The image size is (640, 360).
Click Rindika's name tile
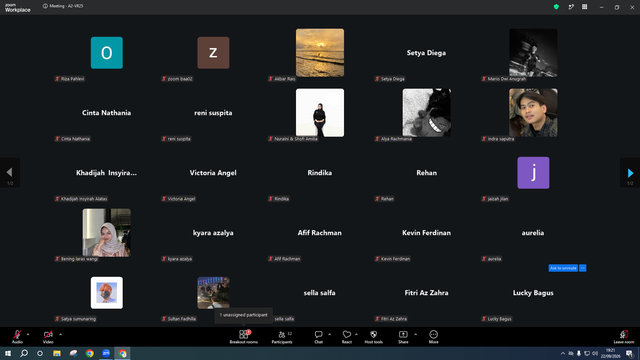tap(320, 173)
